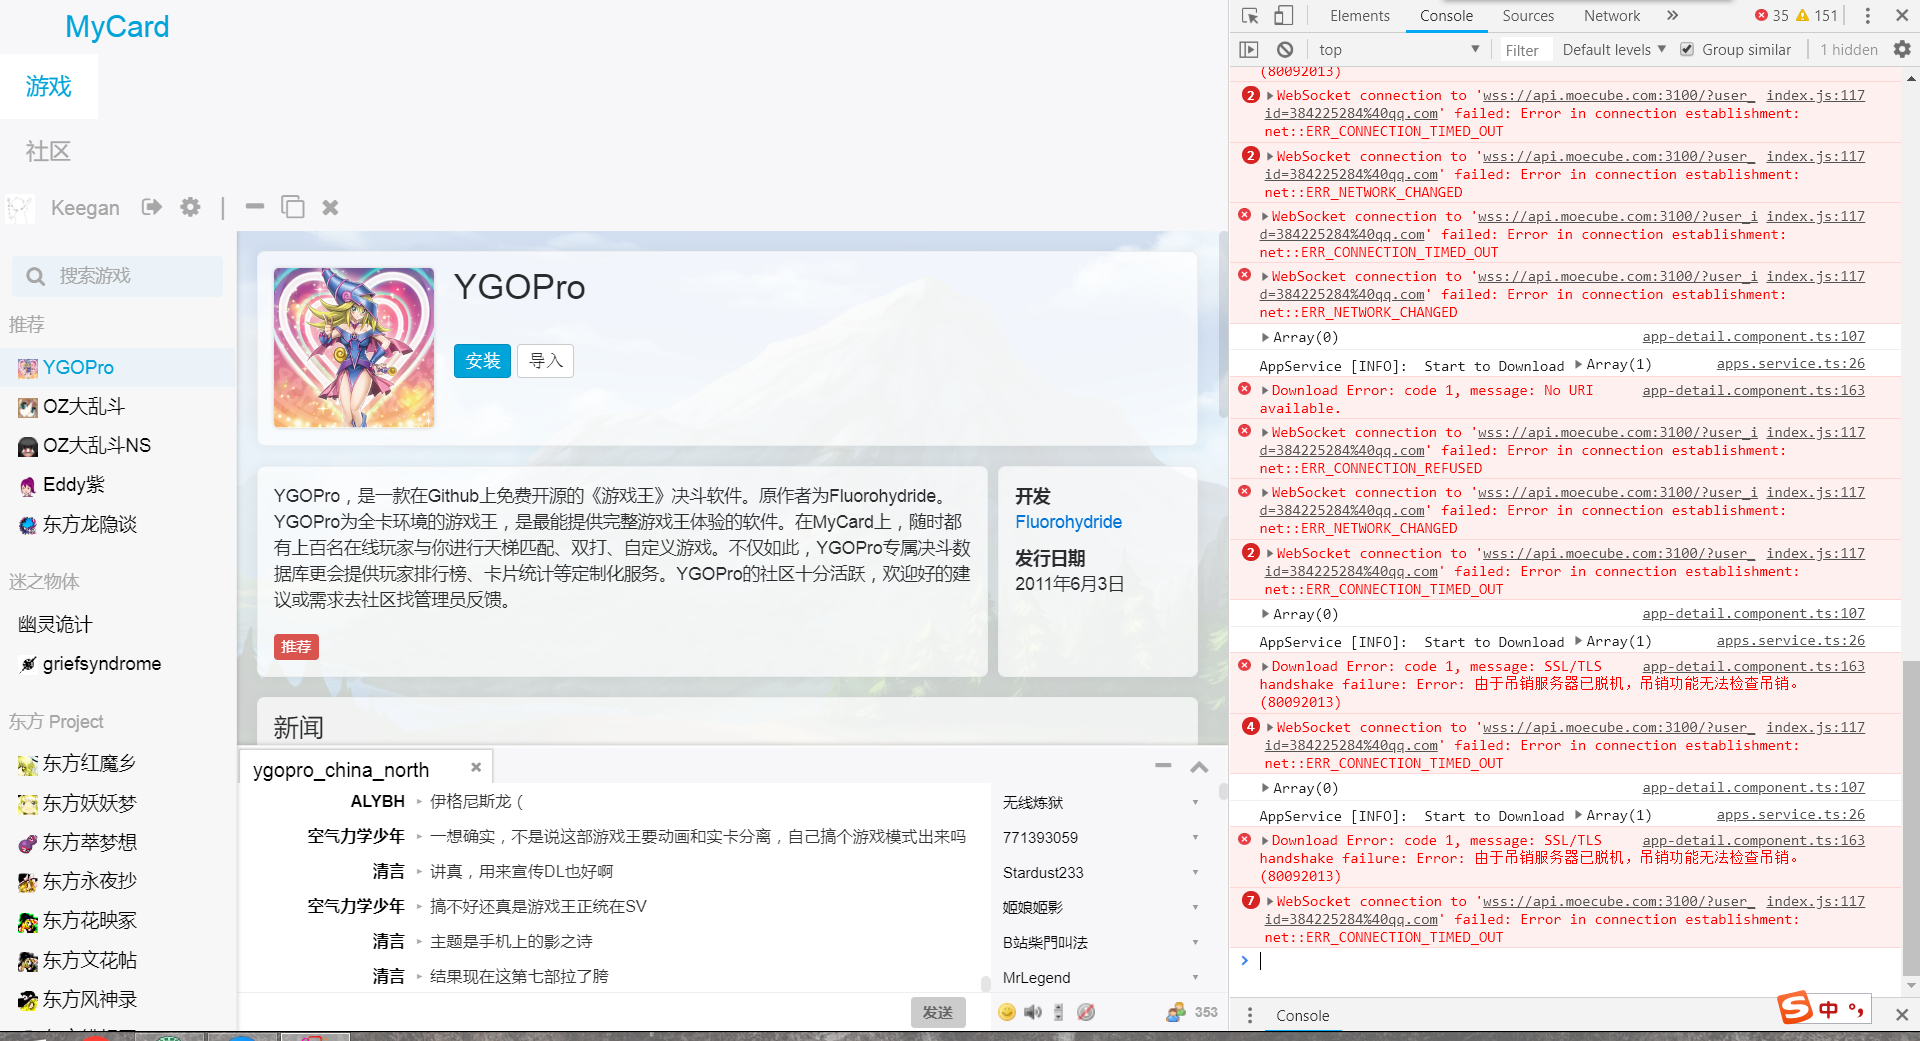1920x1041 pixels.
Task: Expand Download Error No URI entry
Action: 1265,391
